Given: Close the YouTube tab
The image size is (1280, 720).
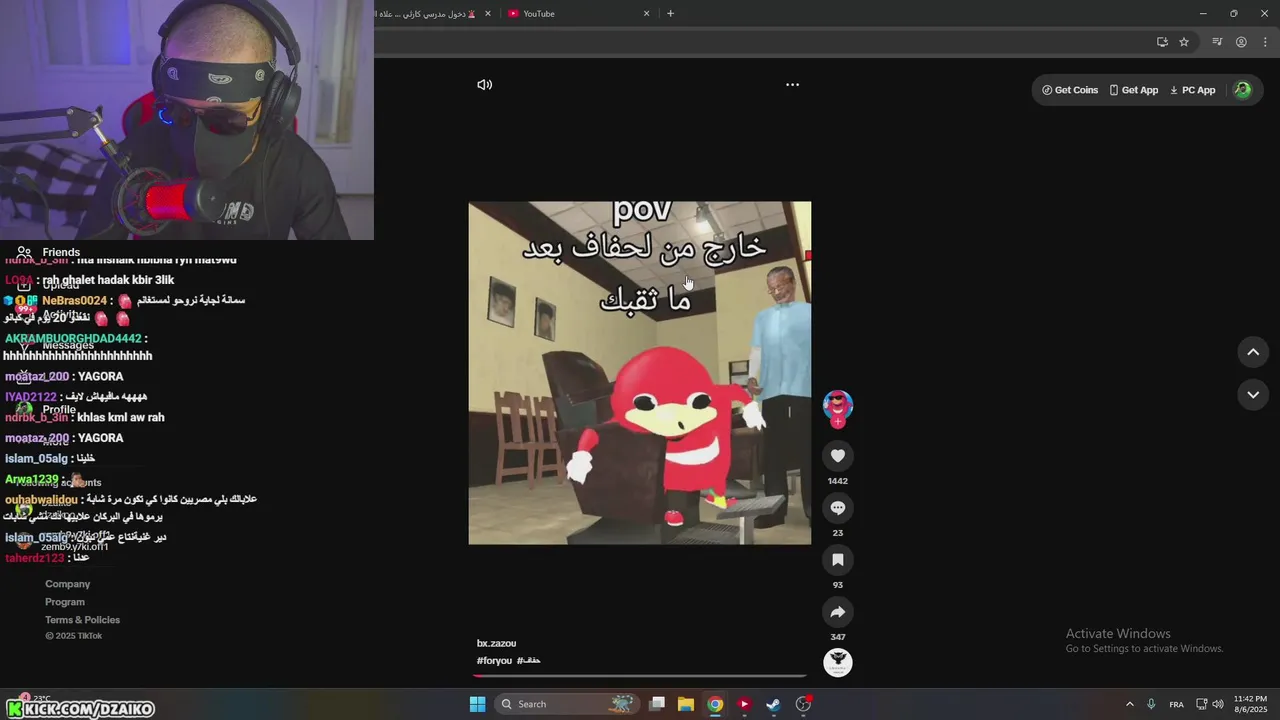Looking at the screenshot, I should coord(646,13).
